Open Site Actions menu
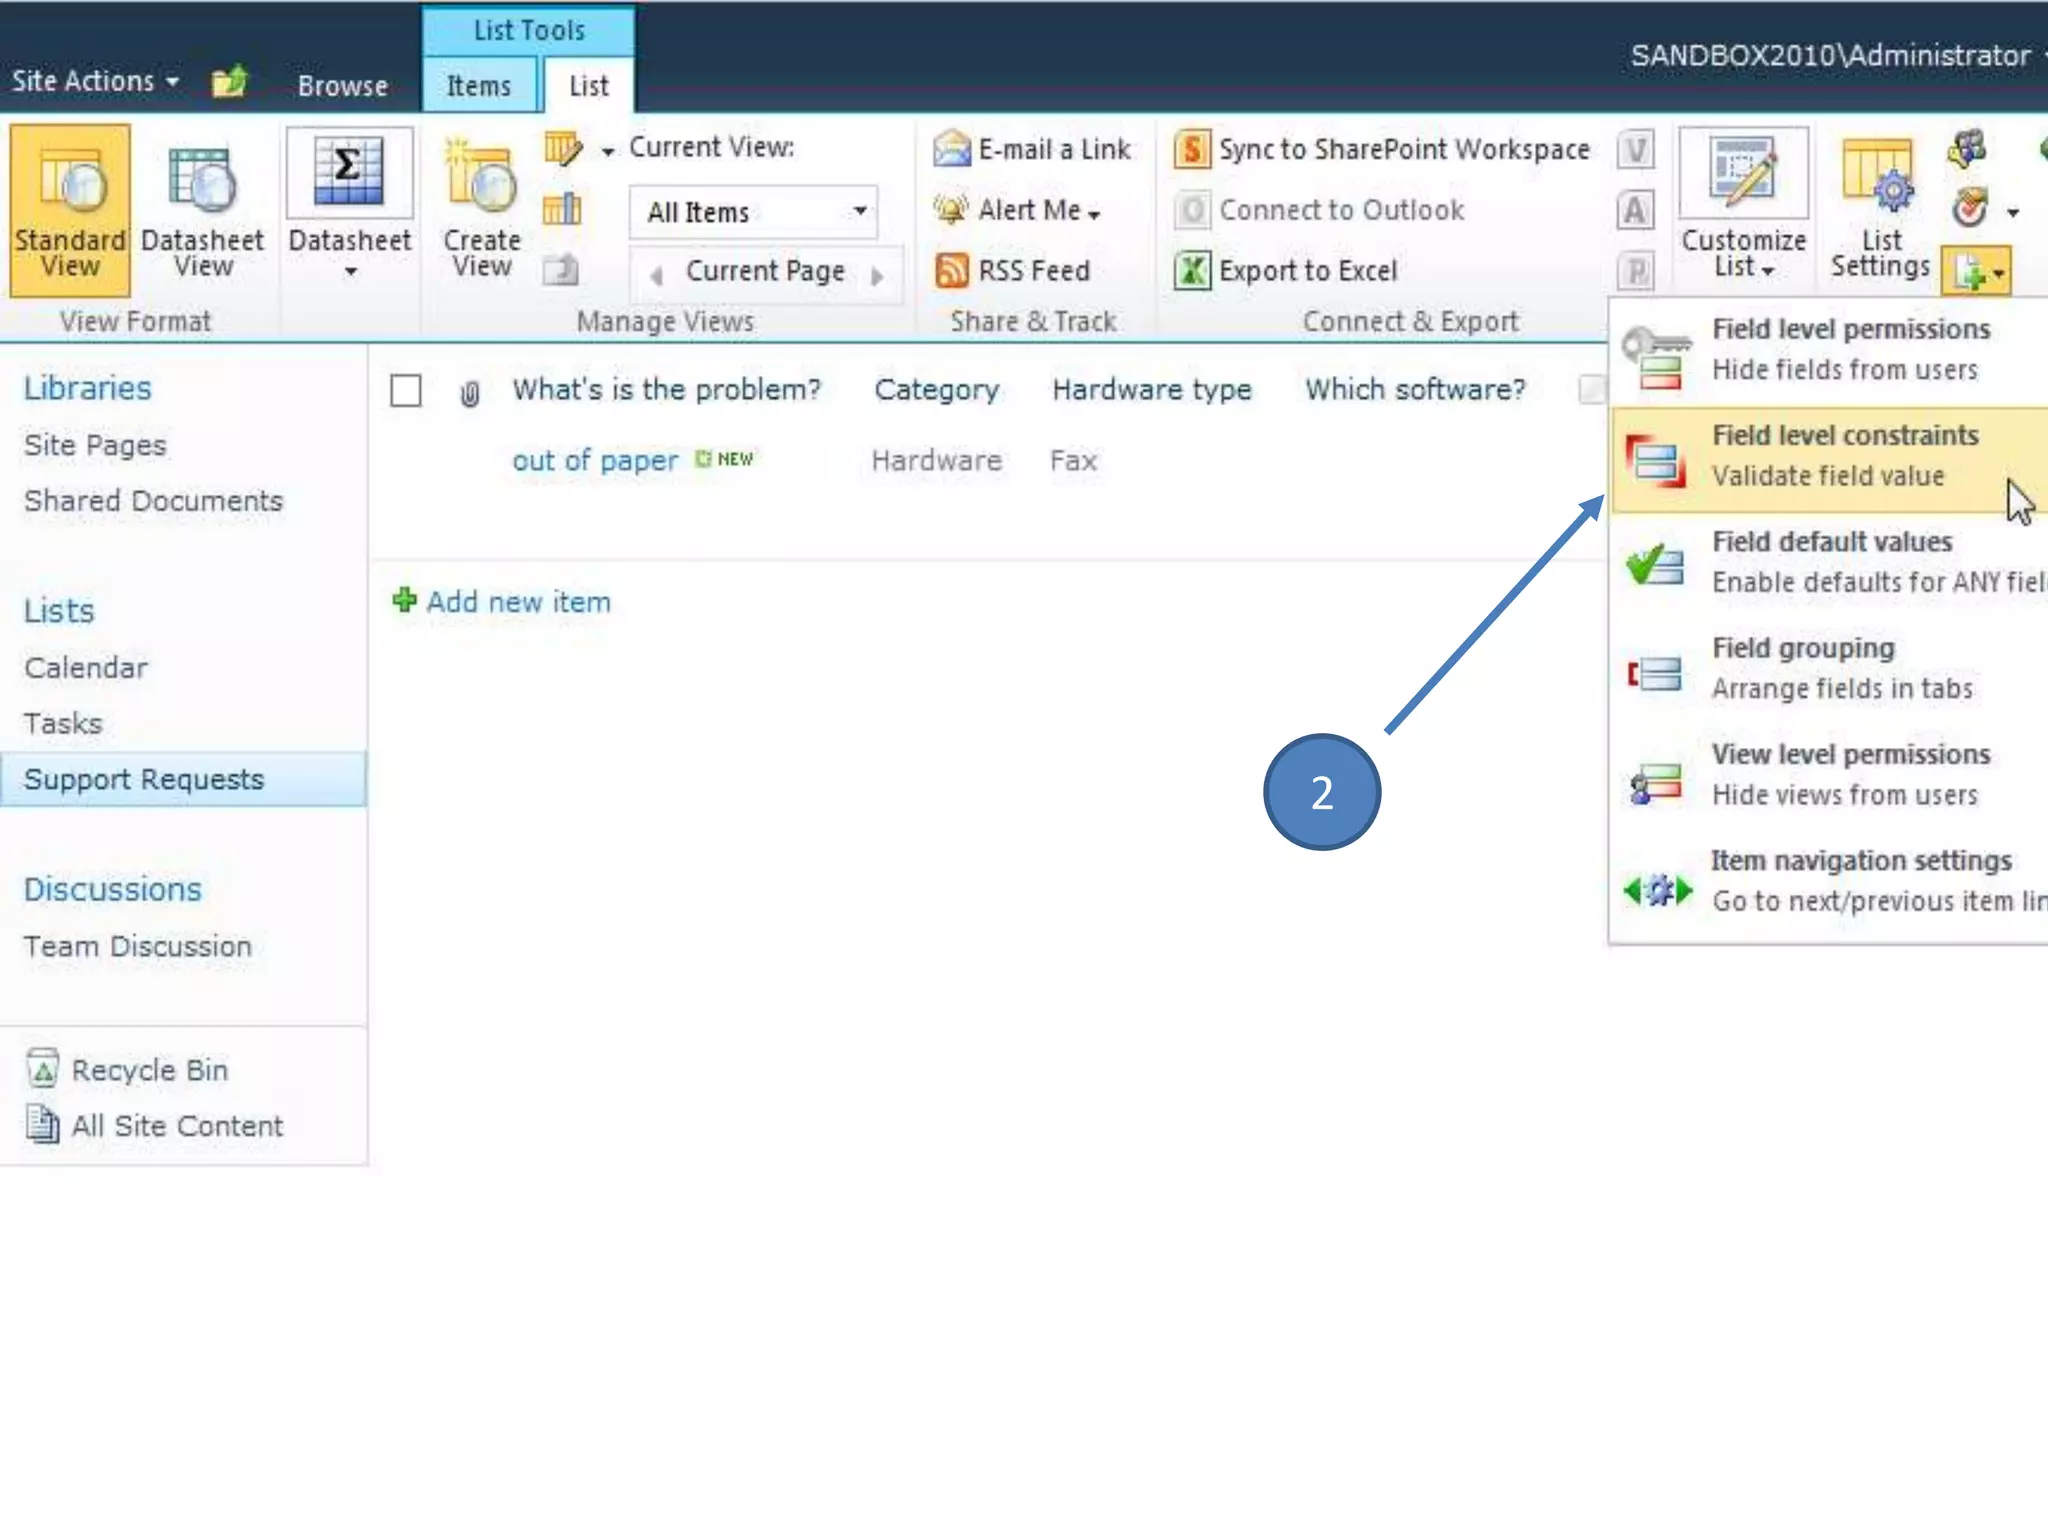This screenshot has height=1536, width=2048. click(96, 81)
